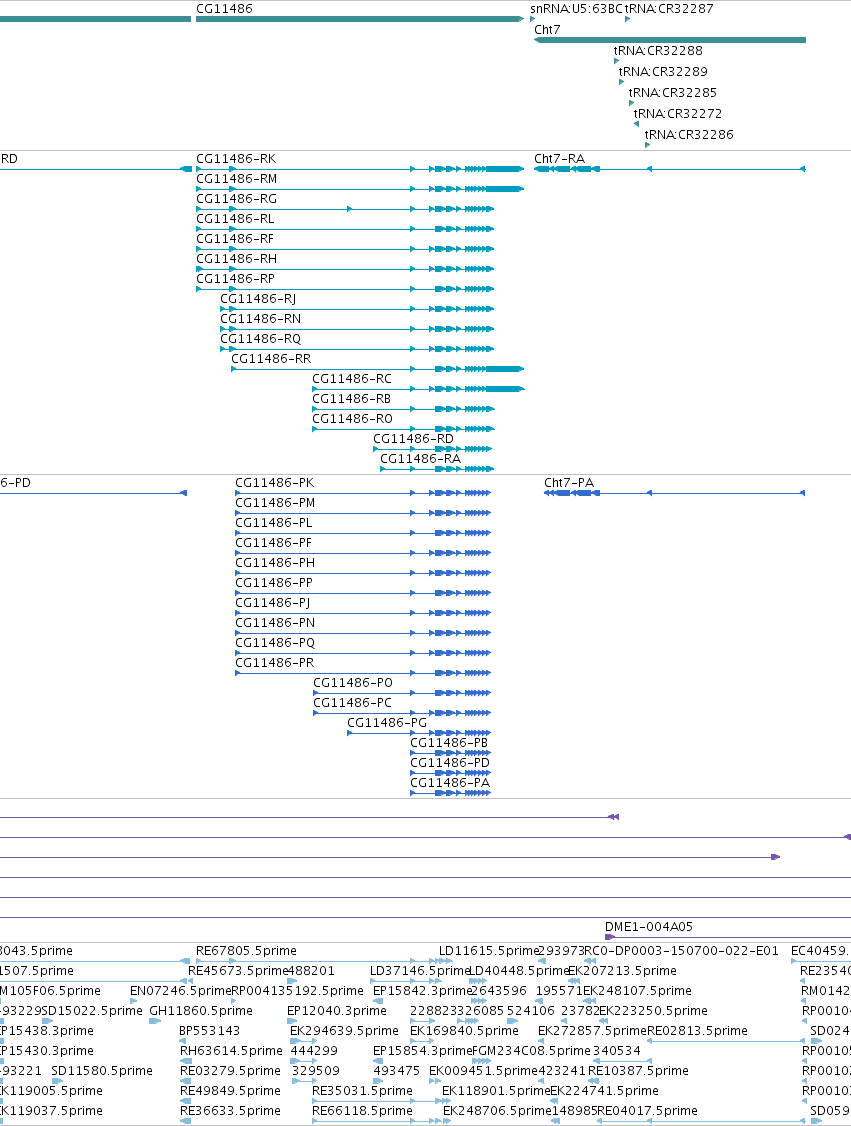The height and width of the screenshot is (1126, 851).
Task: Select the Cht7-RA transcript
Action: coord(559,159)
